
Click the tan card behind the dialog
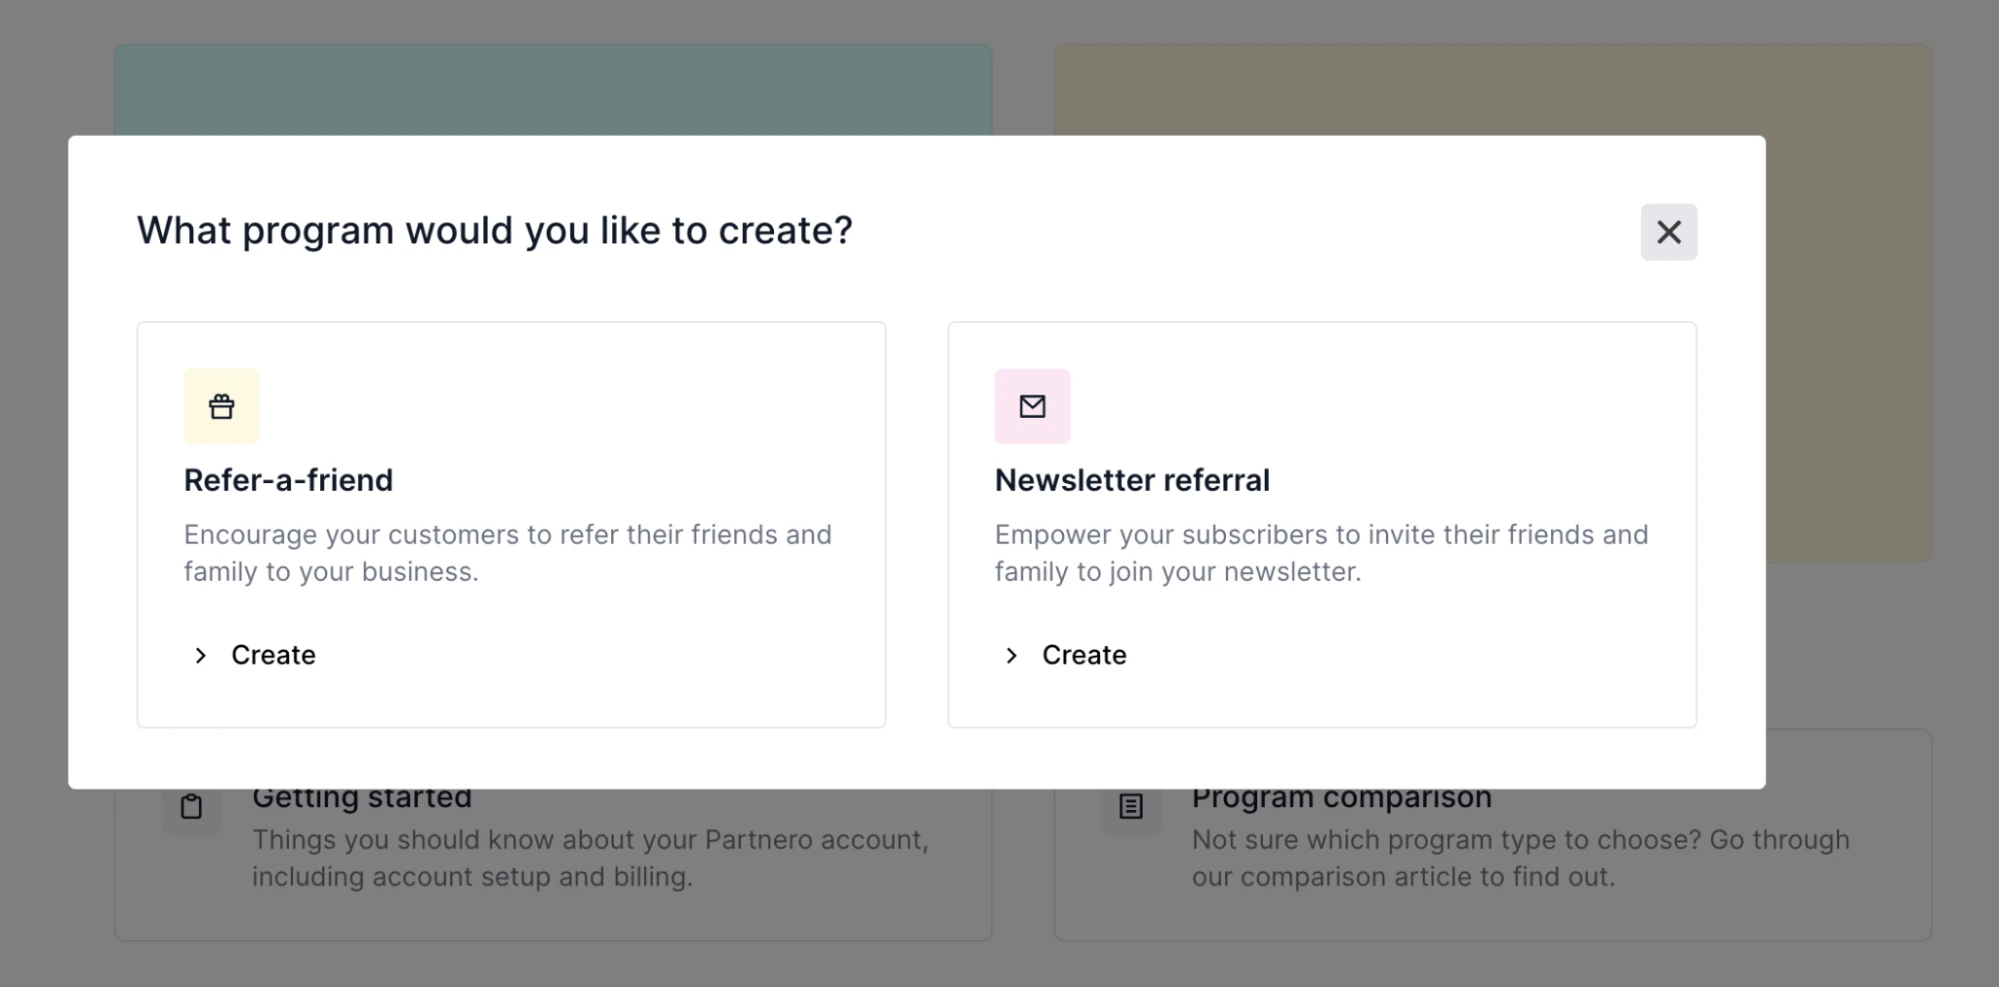[x=1492, y=88]
